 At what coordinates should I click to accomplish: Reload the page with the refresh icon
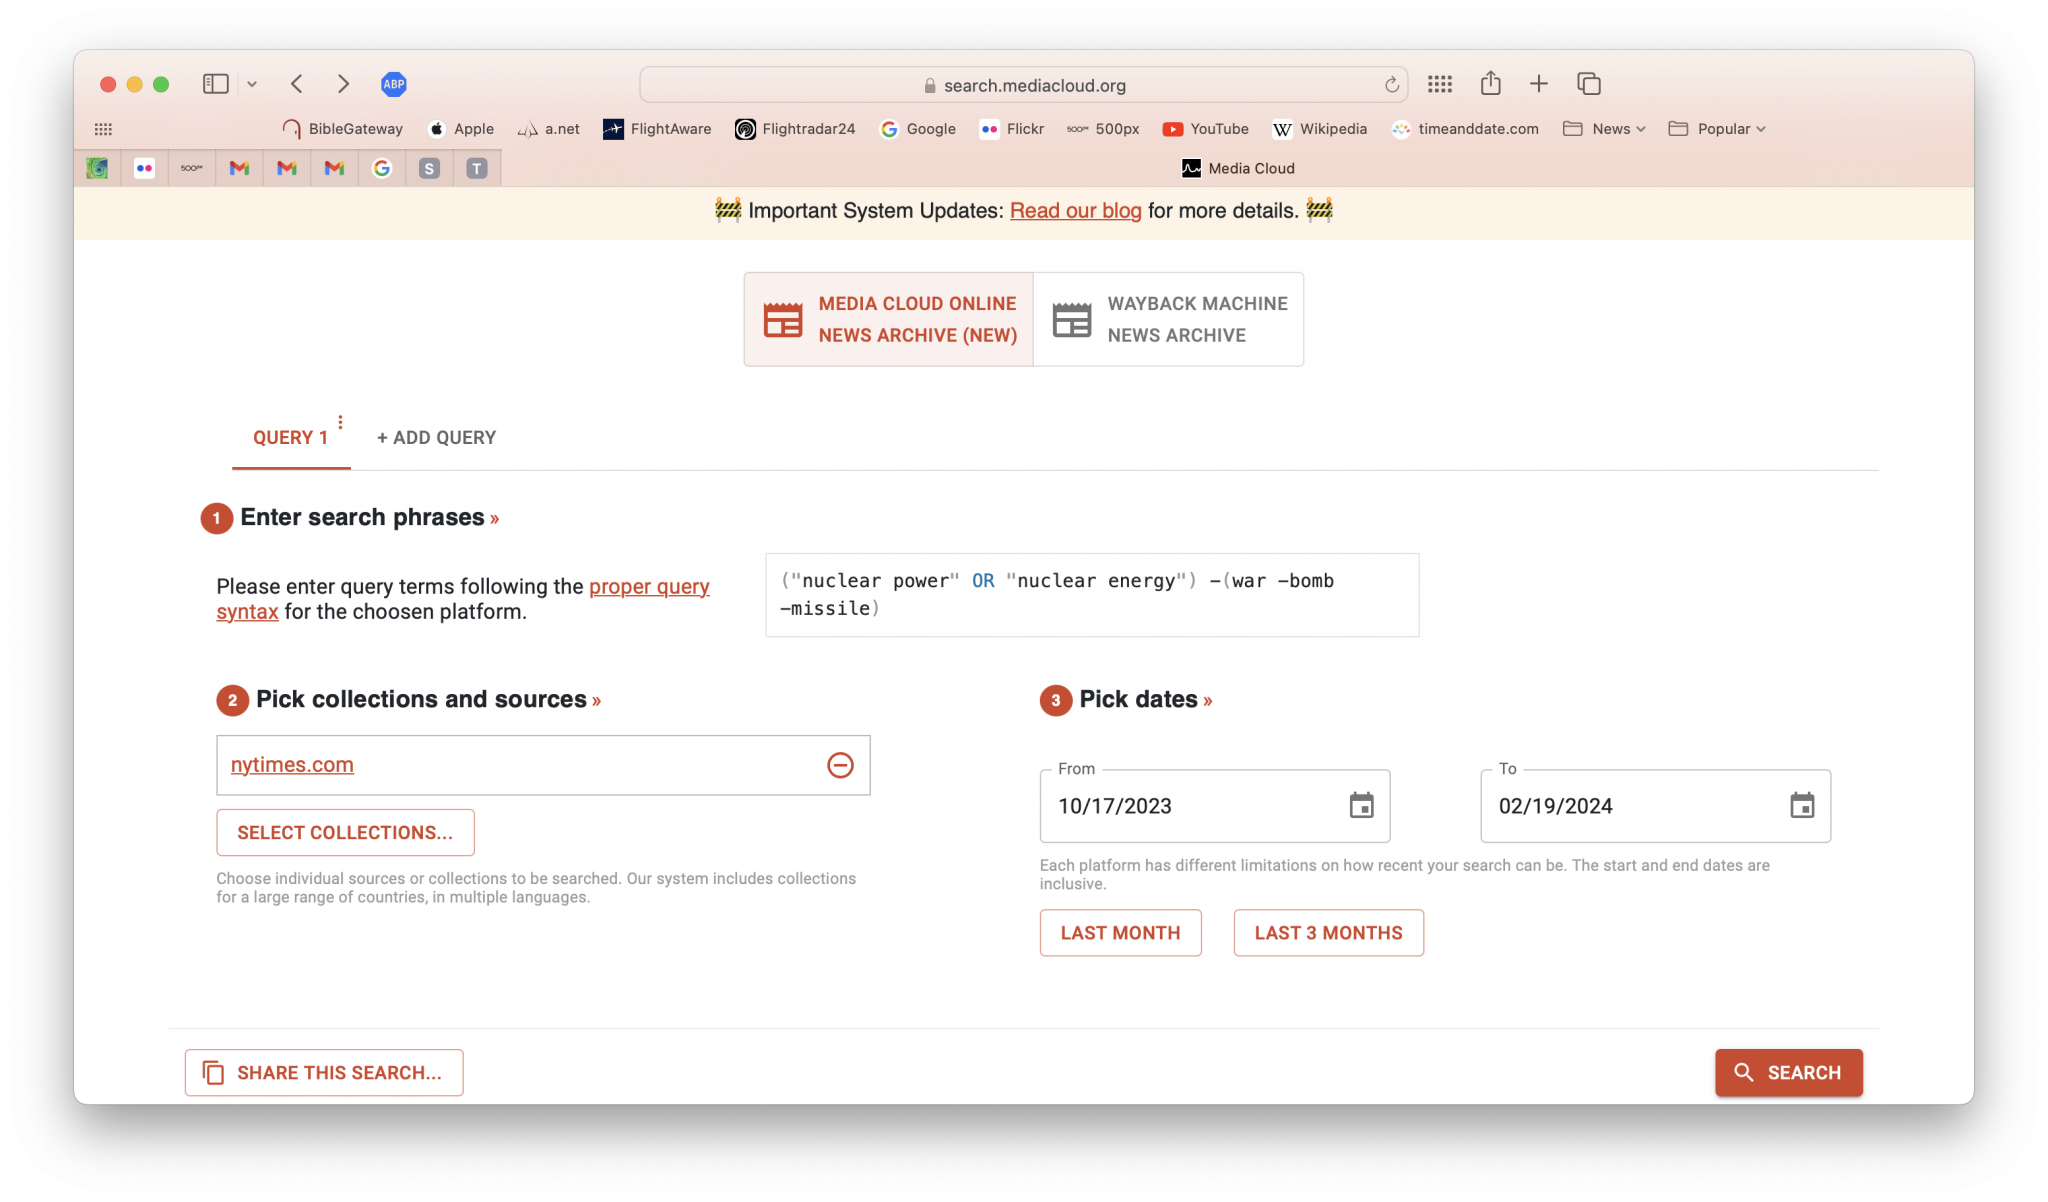pyautogui.click(x=1390, y=85)
